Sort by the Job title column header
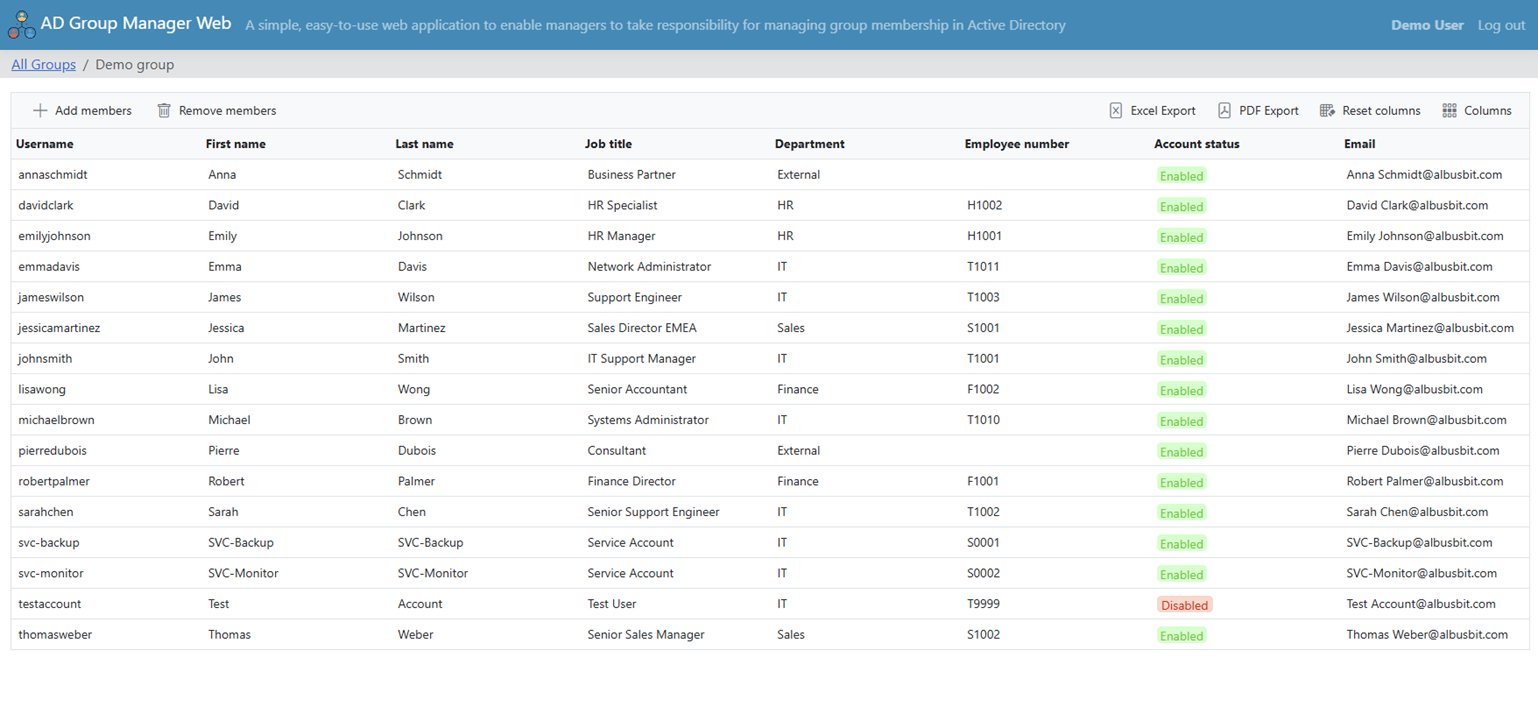Image resolution: width=1538 pixels, height=714 pixels. click(x=608, y=144)
